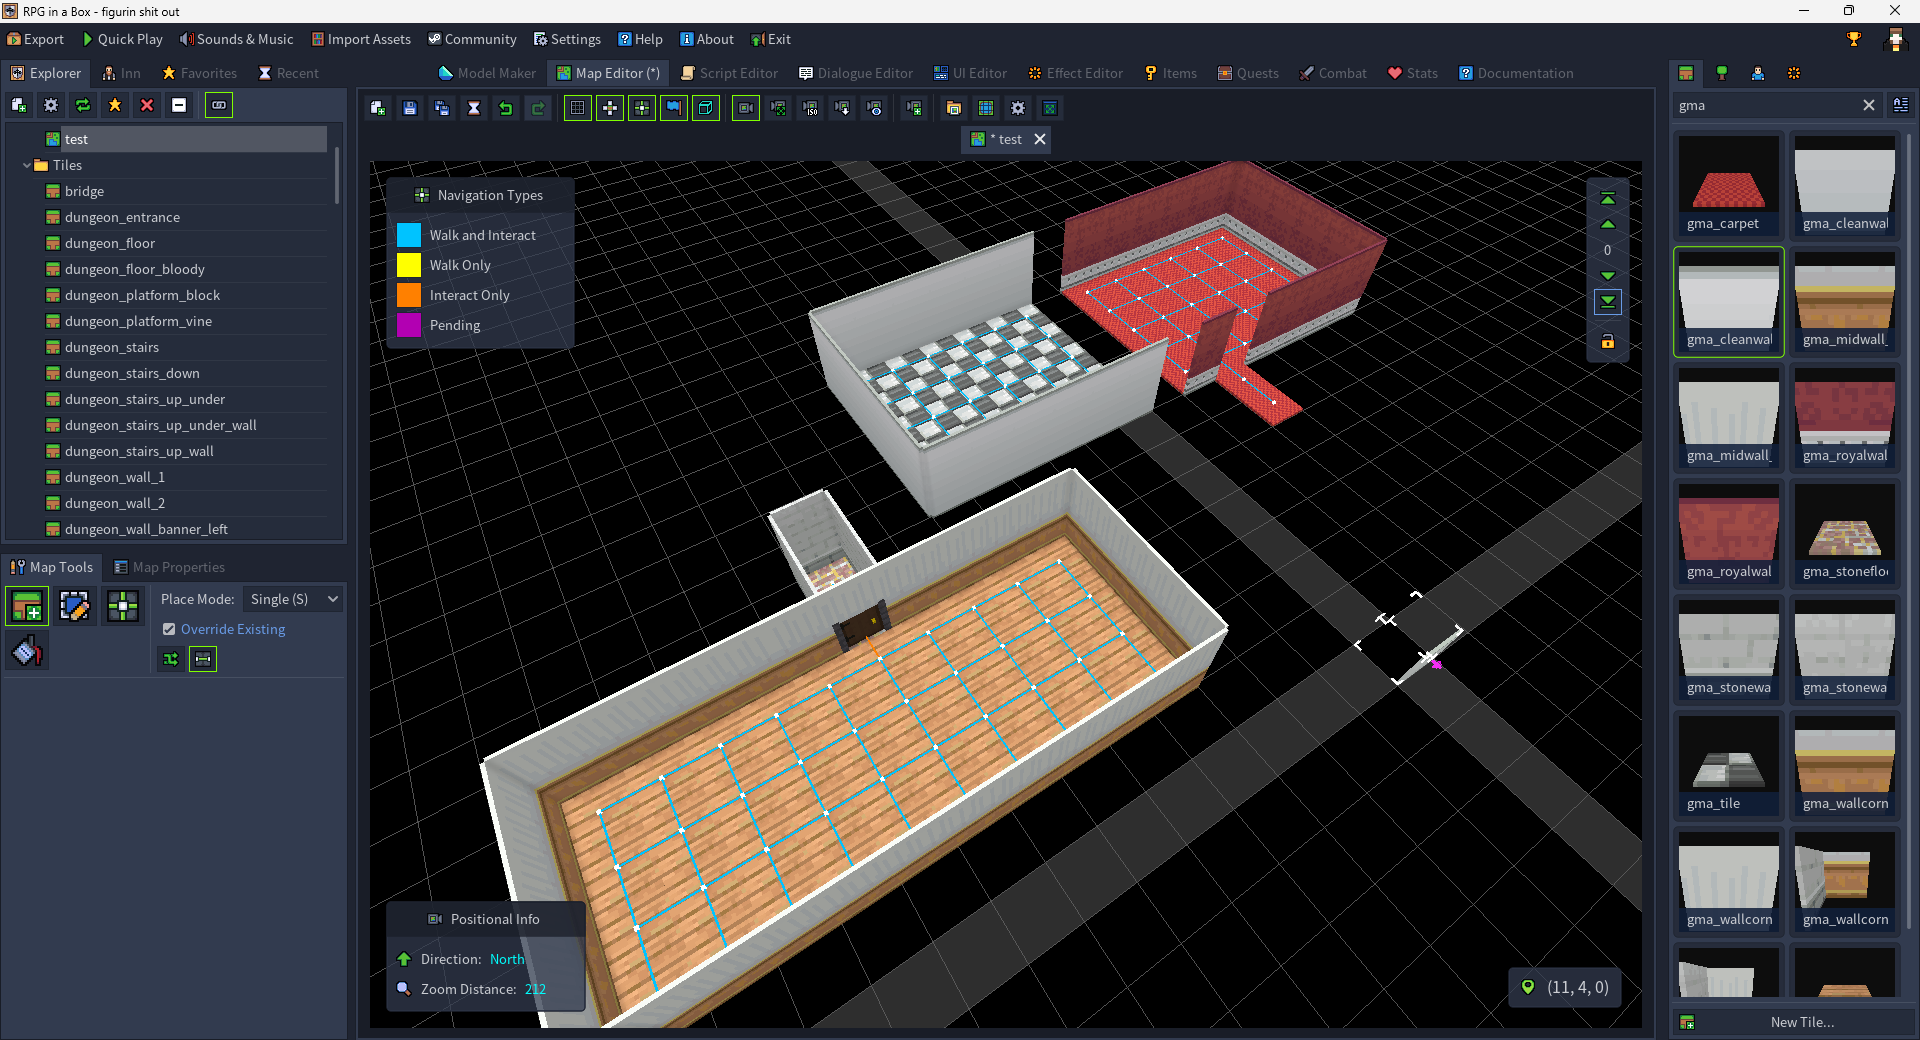Open the Documentation link tab

pos(1516,73)
